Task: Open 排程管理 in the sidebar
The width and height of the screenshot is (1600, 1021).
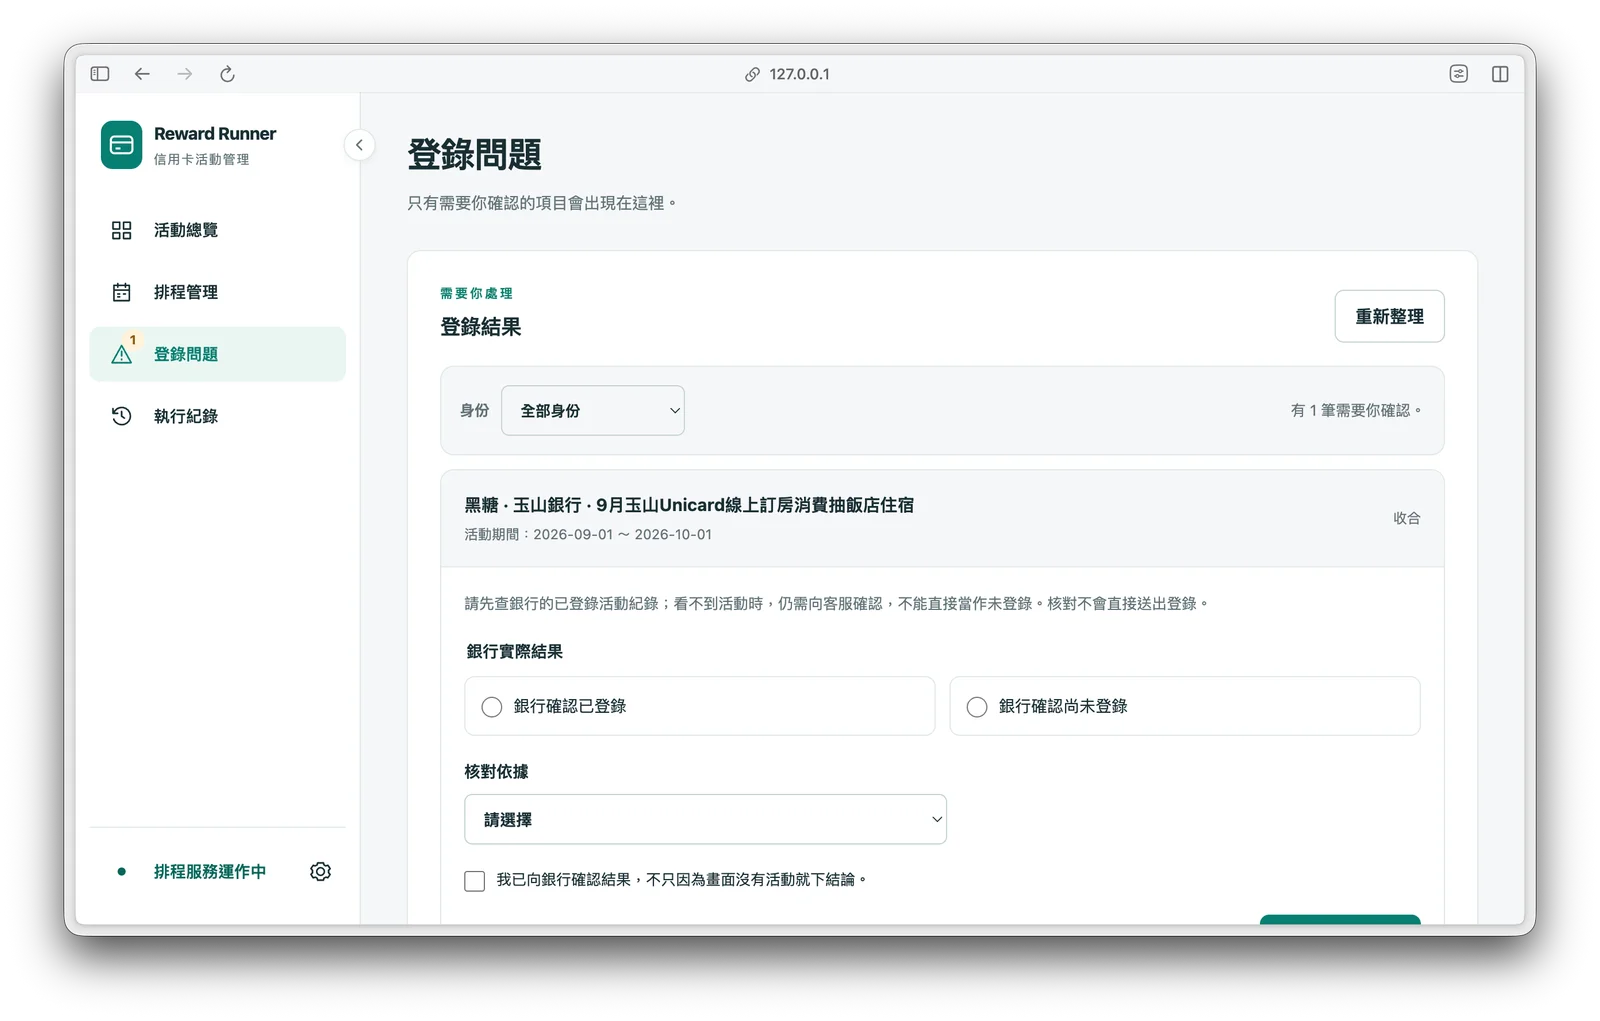Action: pos(217,292)
